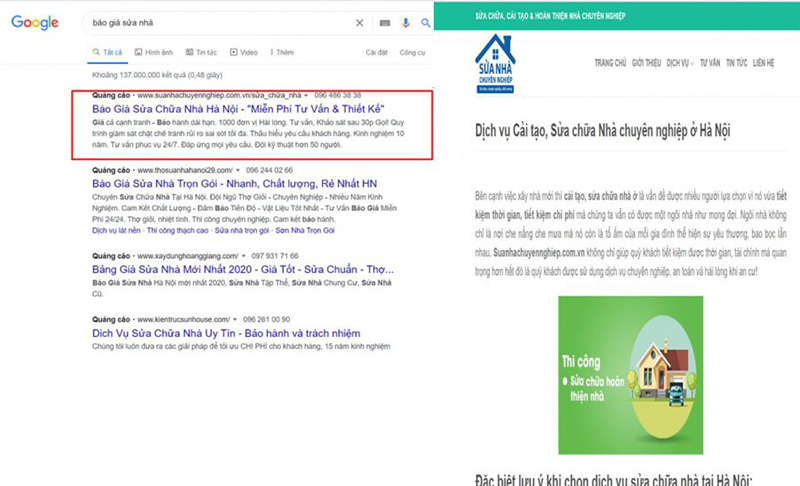Expand the 'DỊCH VỤ' dropdown menu
The width and height of the screenshot is (800, 486).
pos(680,63)
